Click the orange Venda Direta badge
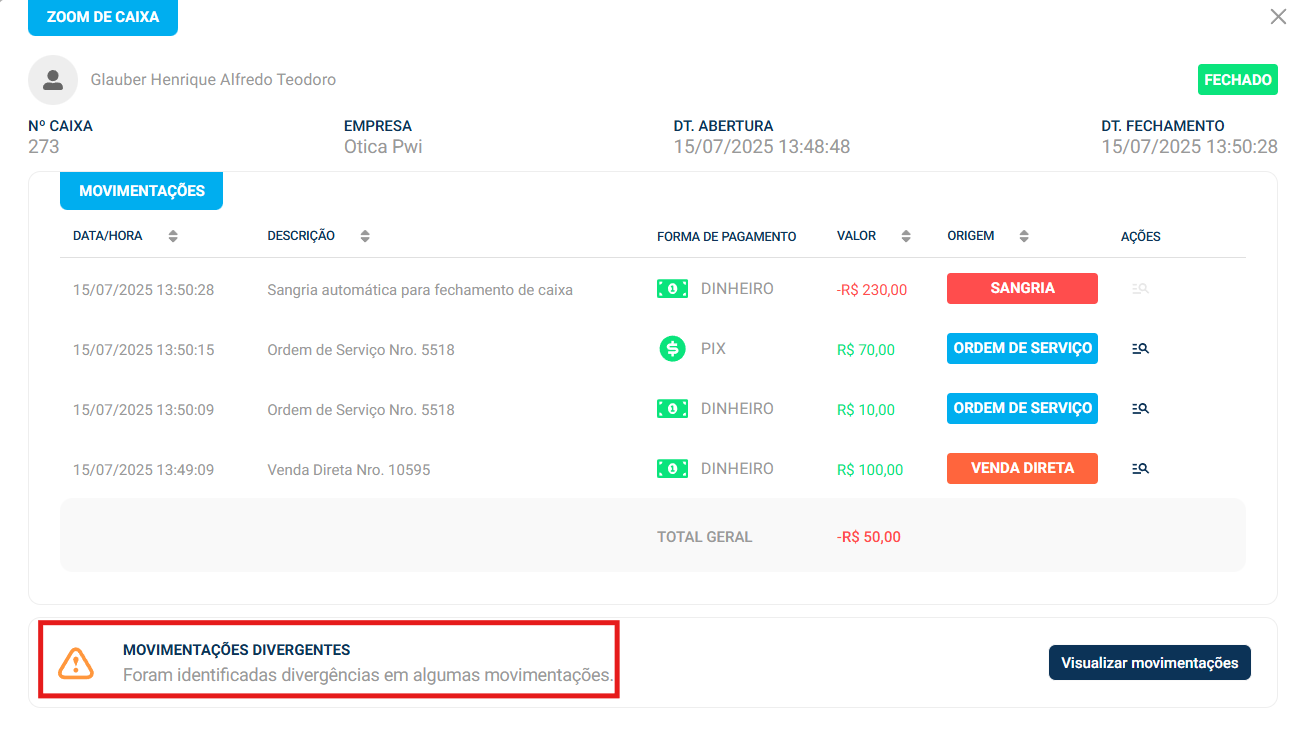 click(1022, 468)
